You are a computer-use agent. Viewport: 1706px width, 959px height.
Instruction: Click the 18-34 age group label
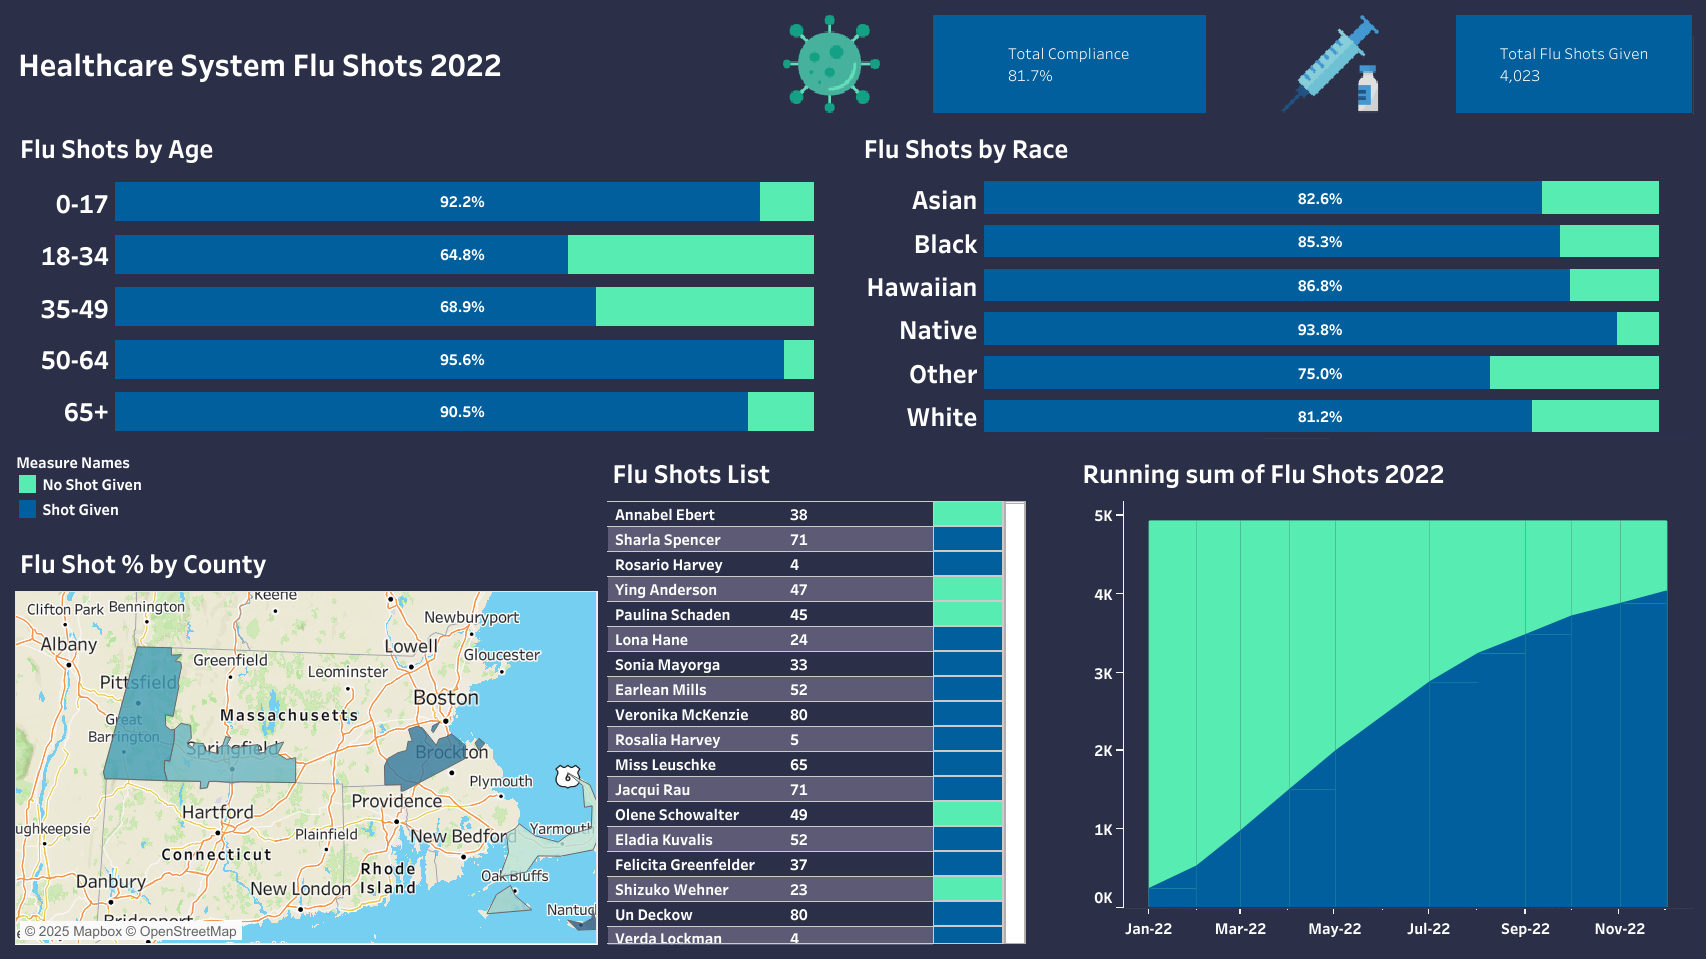click(x=74, y=256)
